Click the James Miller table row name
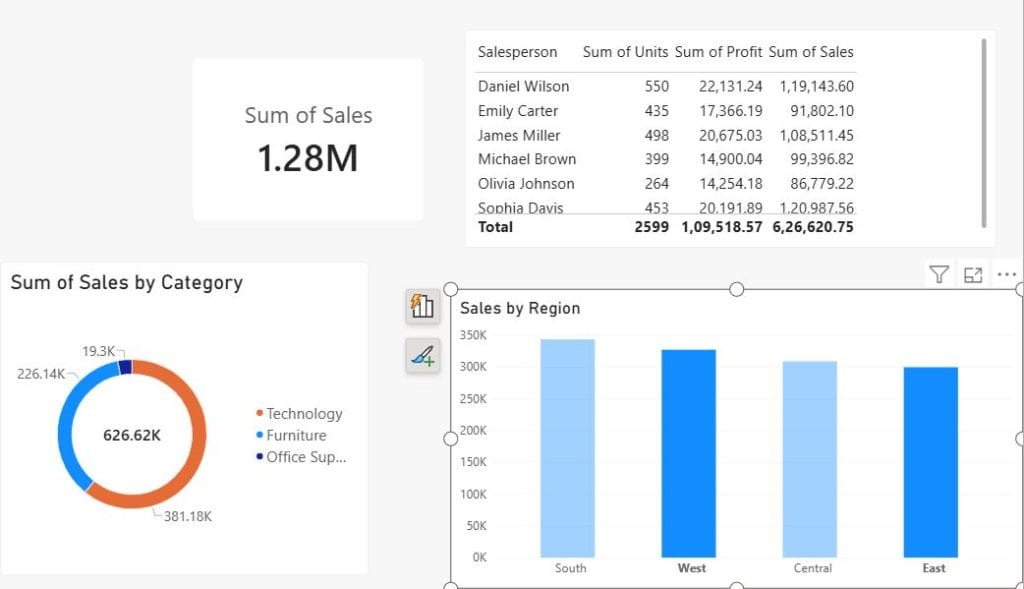The image size is (1024, 589). 519,135
